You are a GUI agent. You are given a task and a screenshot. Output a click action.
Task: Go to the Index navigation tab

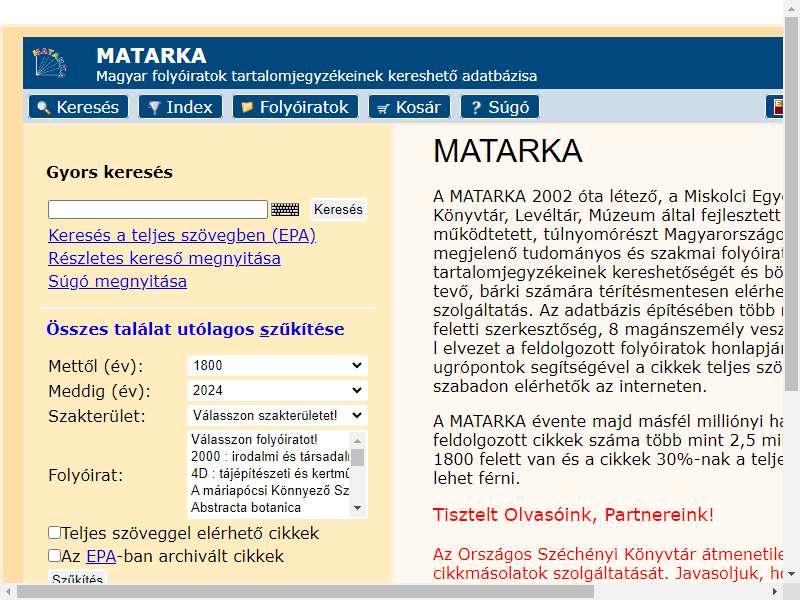[x=181, y=107]
